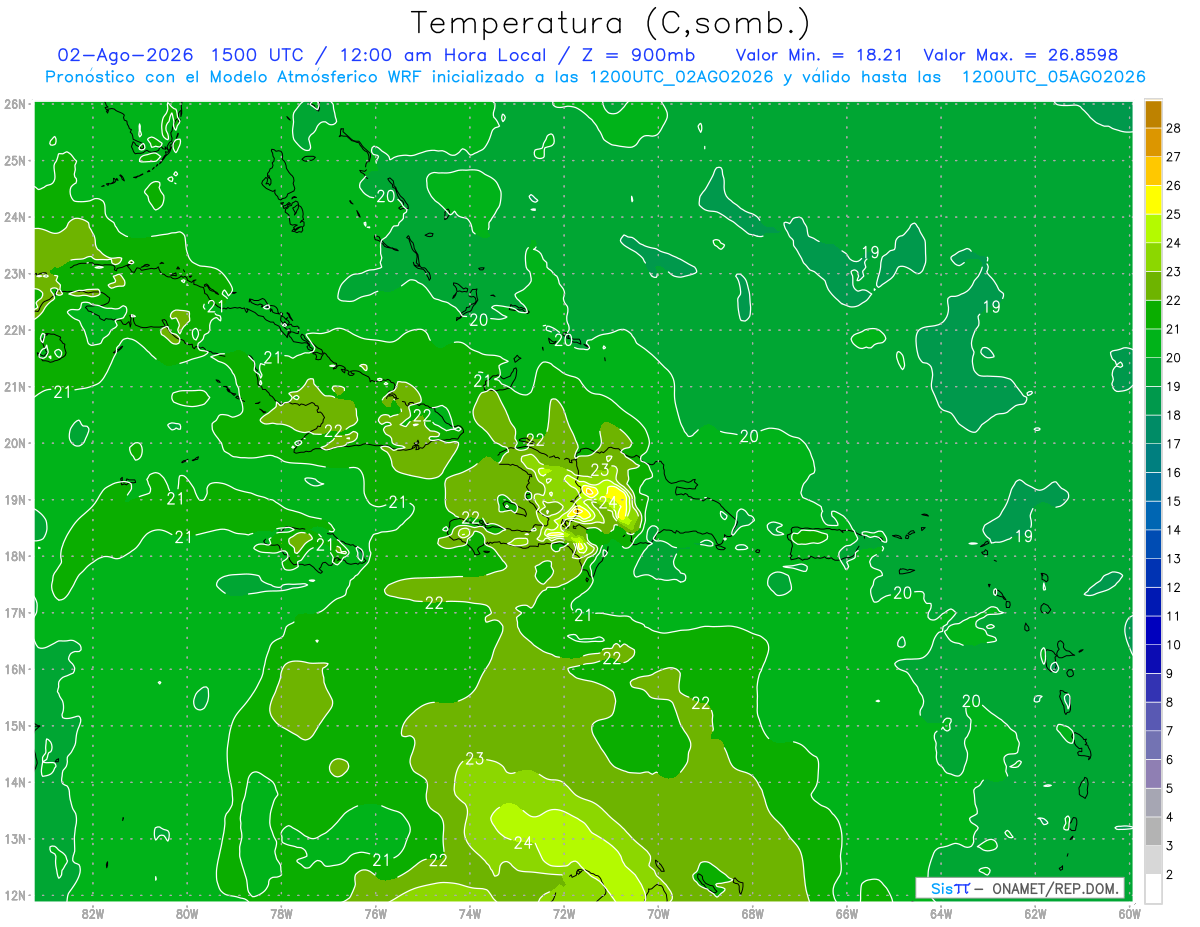Click the colorbar label "15"
The height and width of the screenshot is (927, 1200).
[1174, 501]
